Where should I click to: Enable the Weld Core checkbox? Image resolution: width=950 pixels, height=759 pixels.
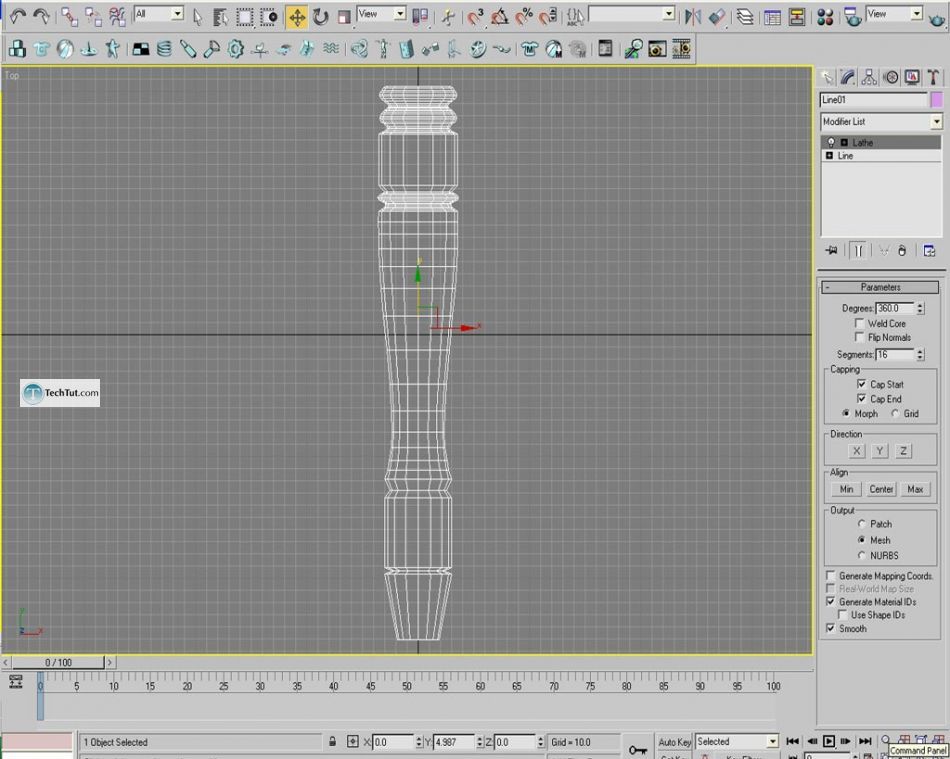pos(859,324)
